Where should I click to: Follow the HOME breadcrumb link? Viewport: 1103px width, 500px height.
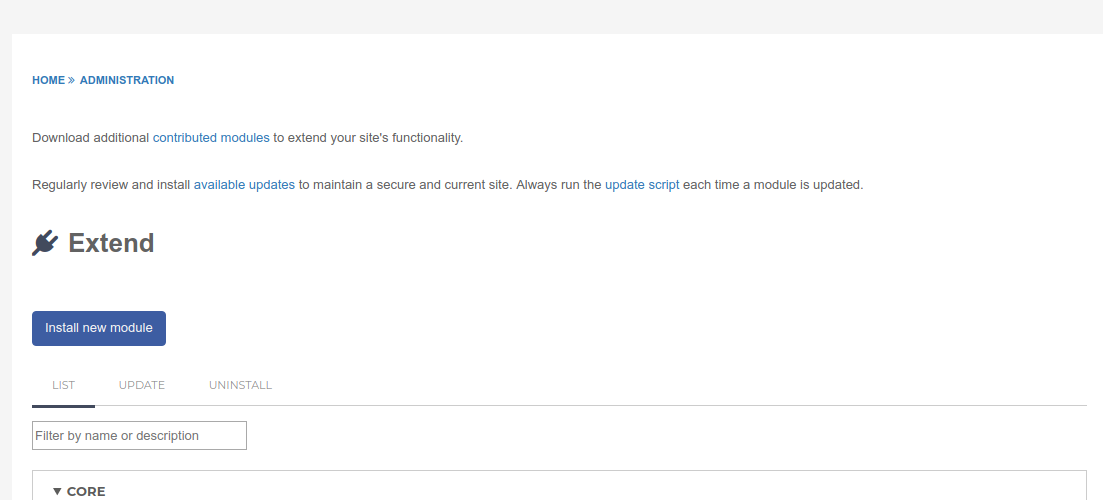pyautogui.click(x=48, y=80)
